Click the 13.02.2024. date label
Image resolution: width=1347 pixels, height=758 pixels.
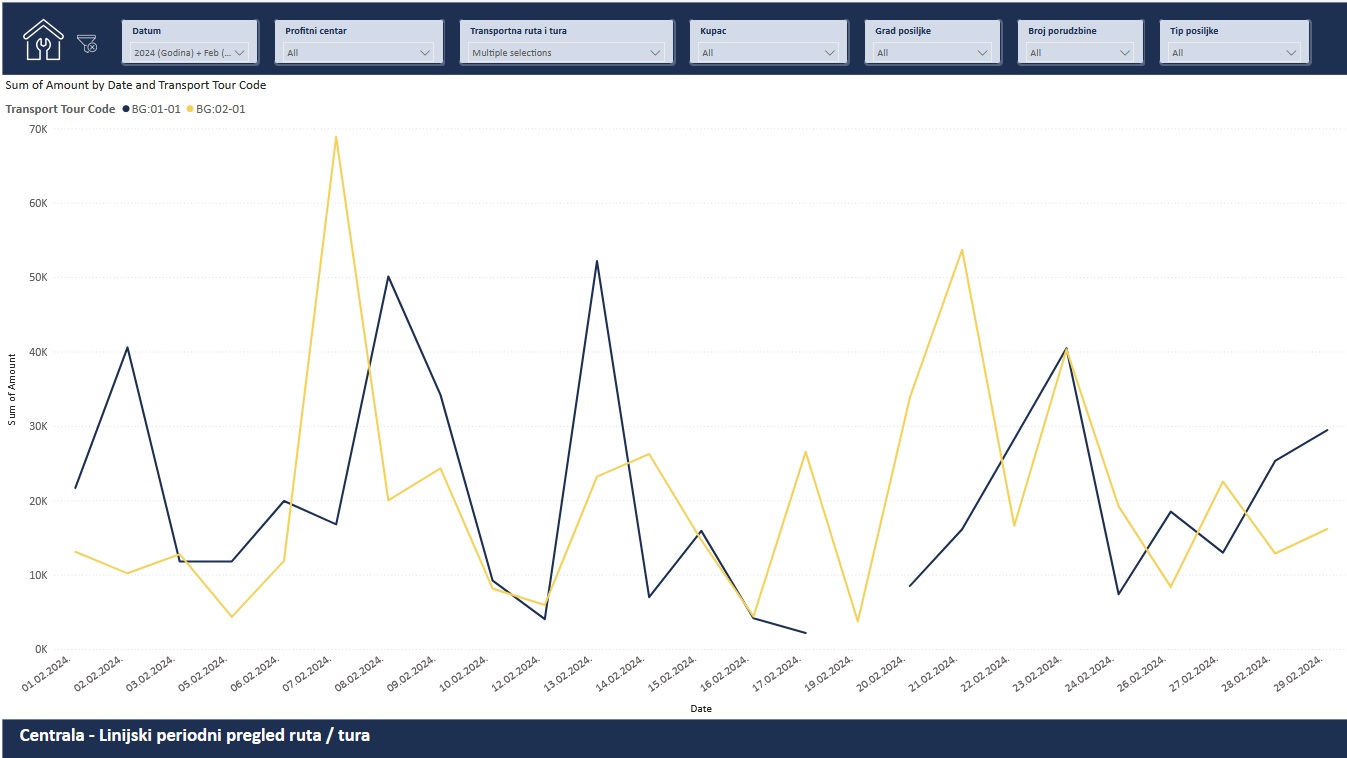pos(569,675)
